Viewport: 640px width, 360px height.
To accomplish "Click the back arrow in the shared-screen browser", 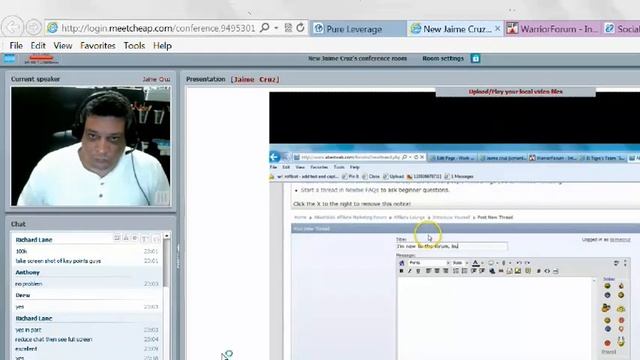I will point(274,157).
